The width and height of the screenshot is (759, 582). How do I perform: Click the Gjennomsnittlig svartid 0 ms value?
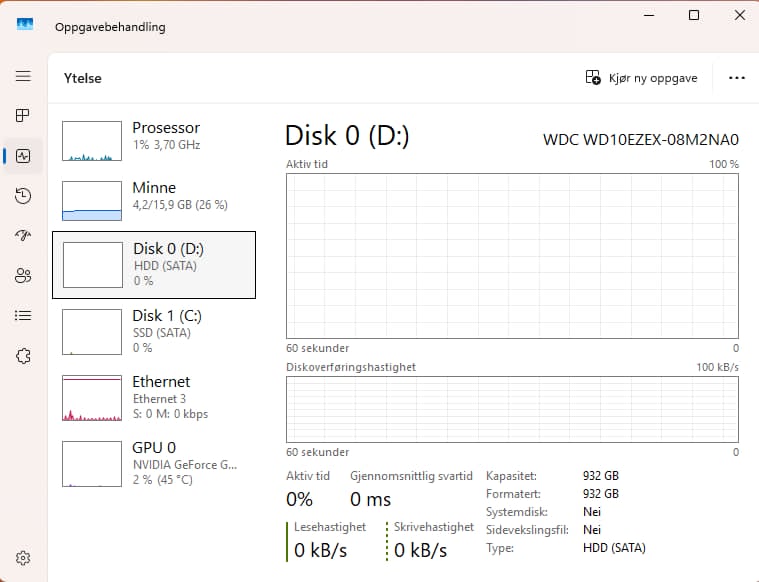[x=370, y=499]
